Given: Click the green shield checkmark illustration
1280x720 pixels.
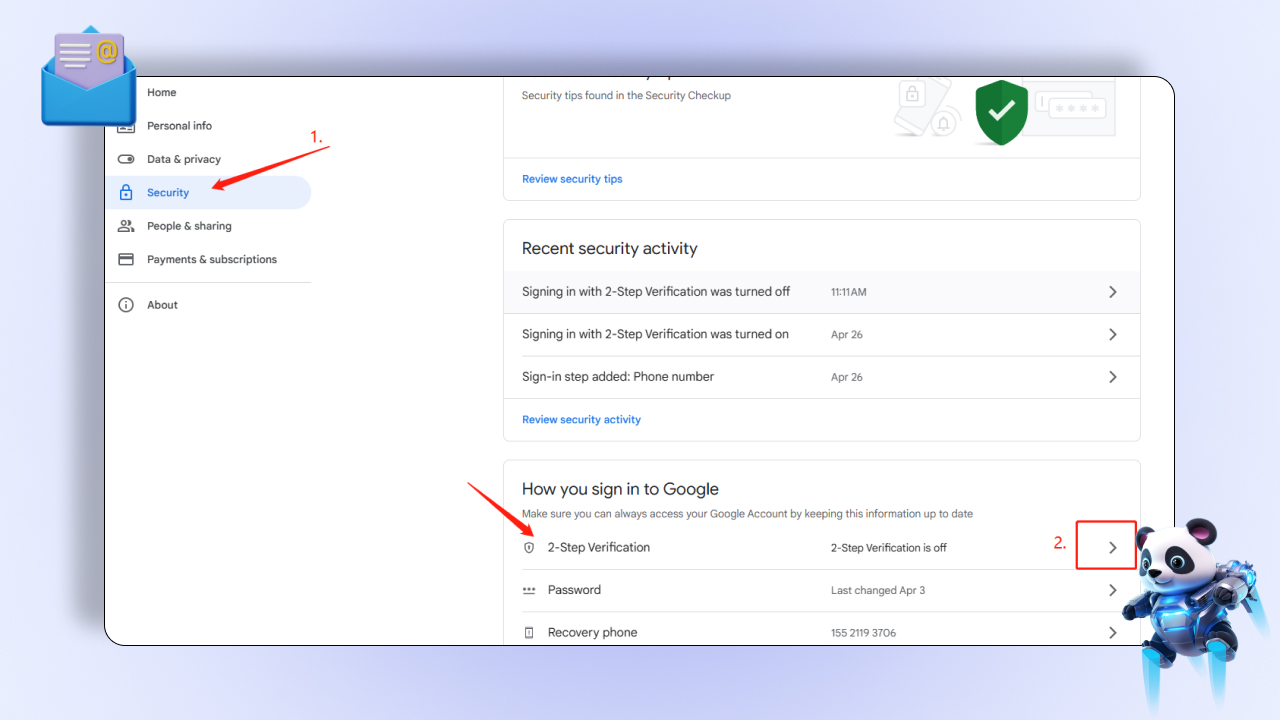Looking at the screenshot, I should pyautogui.click(x=1001, y=112).
